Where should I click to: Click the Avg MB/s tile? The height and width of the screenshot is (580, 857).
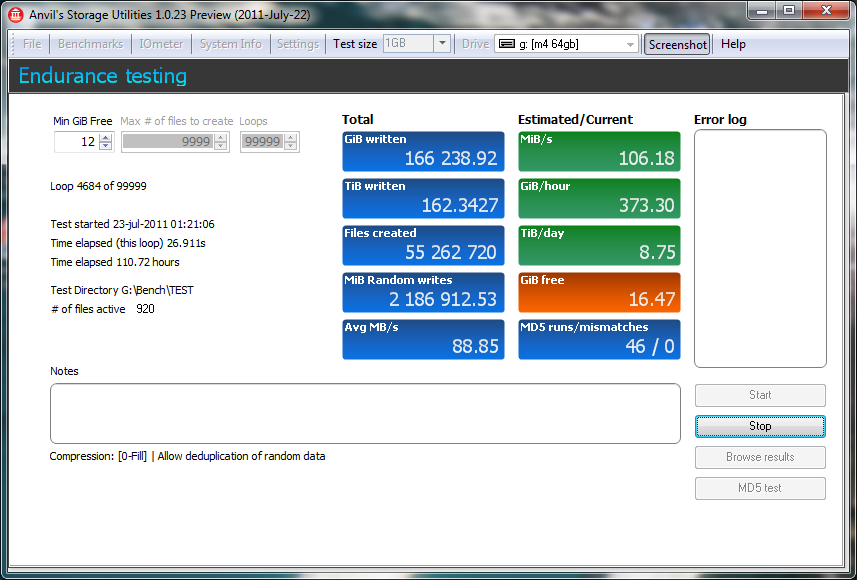click(x=424, y=339)
